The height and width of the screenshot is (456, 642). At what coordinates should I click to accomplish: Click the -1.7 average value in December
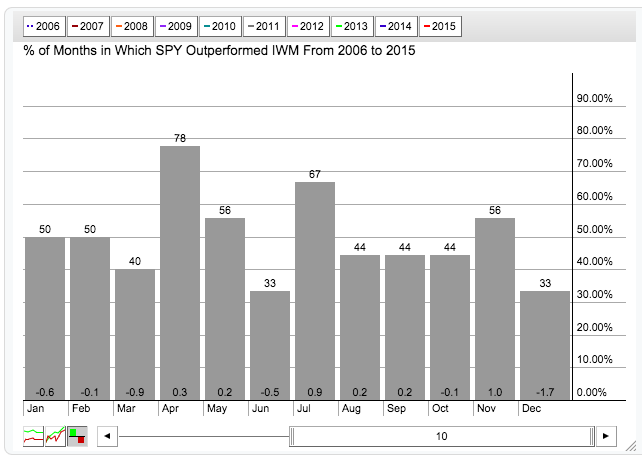(x=545, y=393)
